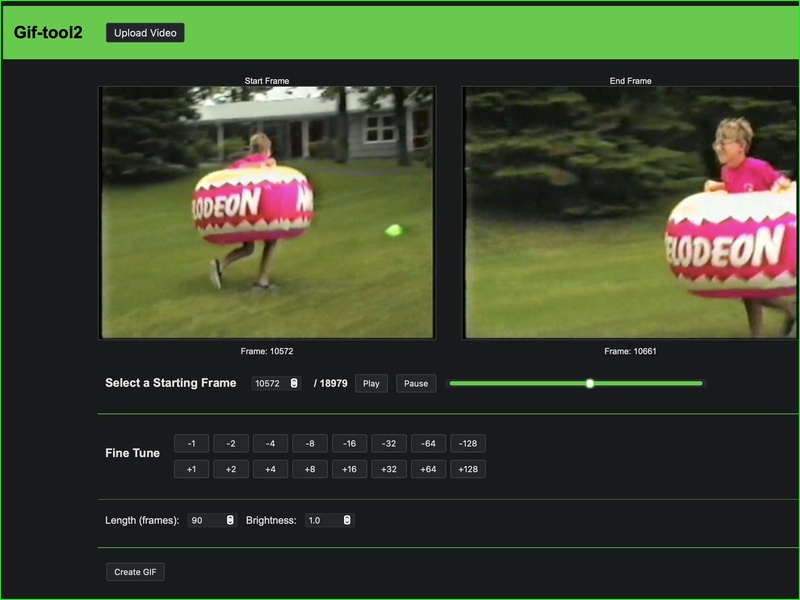Click the Length (frames) input field

[x=212, y=520]
